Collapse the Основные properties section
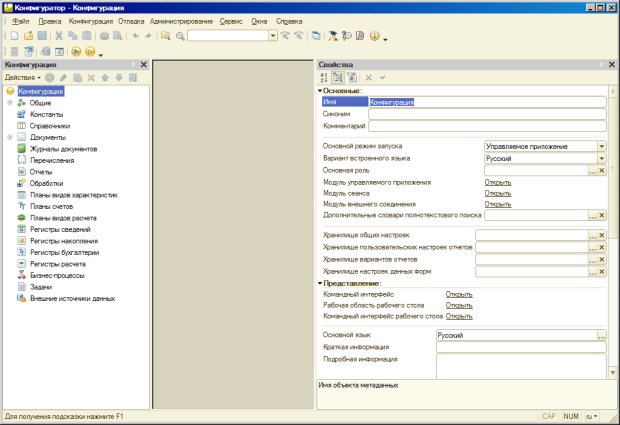Viewport: 620px width, 425px height. click(x=320, y=91)
